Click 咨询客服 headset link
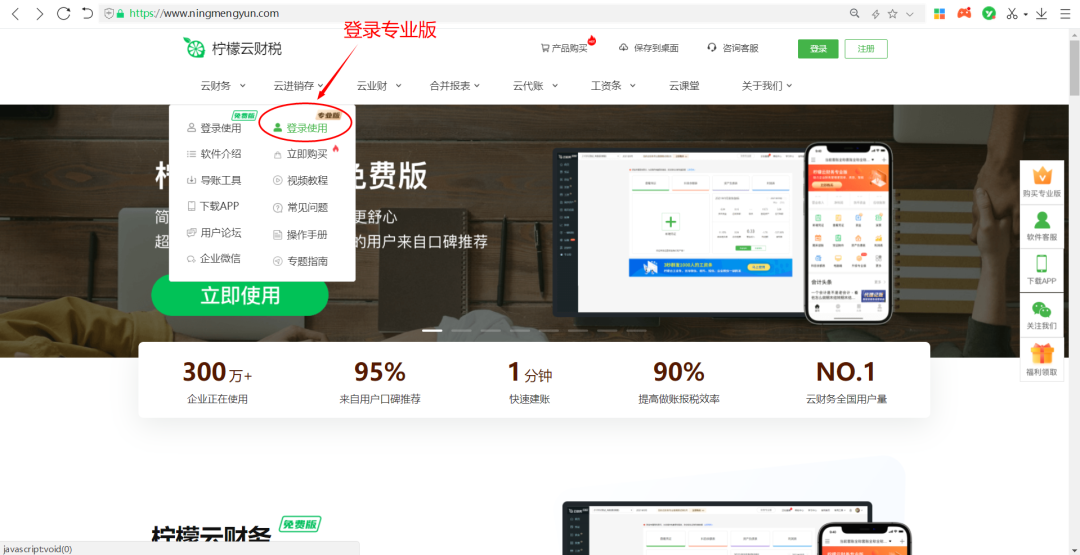The height and width of the screenshot is (555, 1080). [x=733, y=48]
